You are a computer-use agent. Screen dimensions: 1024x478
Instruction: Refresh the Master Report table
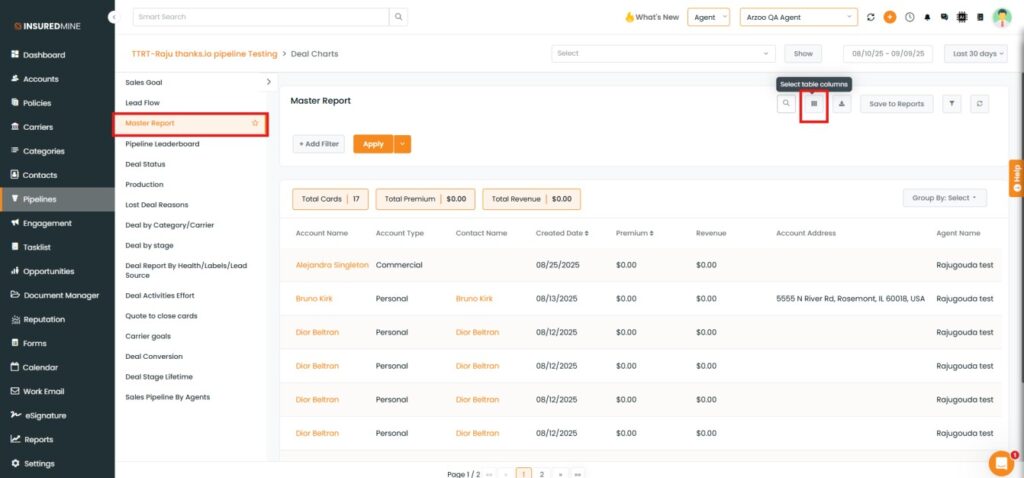tap(980, 103)
